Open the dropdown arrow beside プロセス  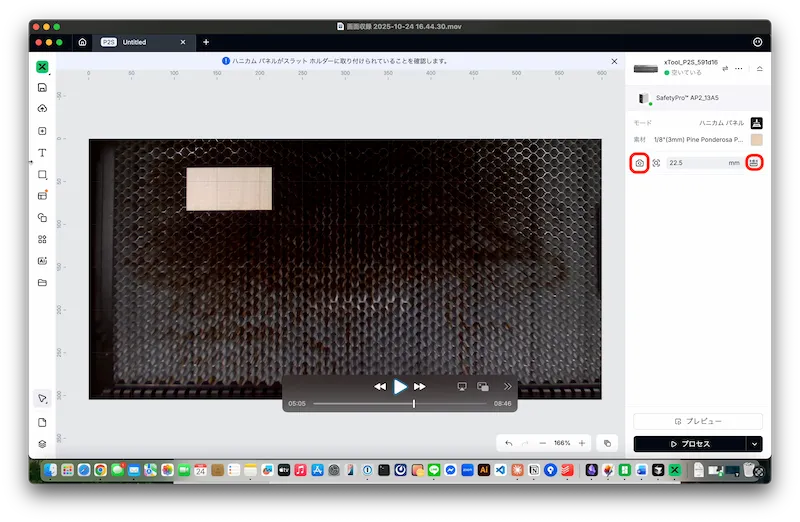(754, 443)
